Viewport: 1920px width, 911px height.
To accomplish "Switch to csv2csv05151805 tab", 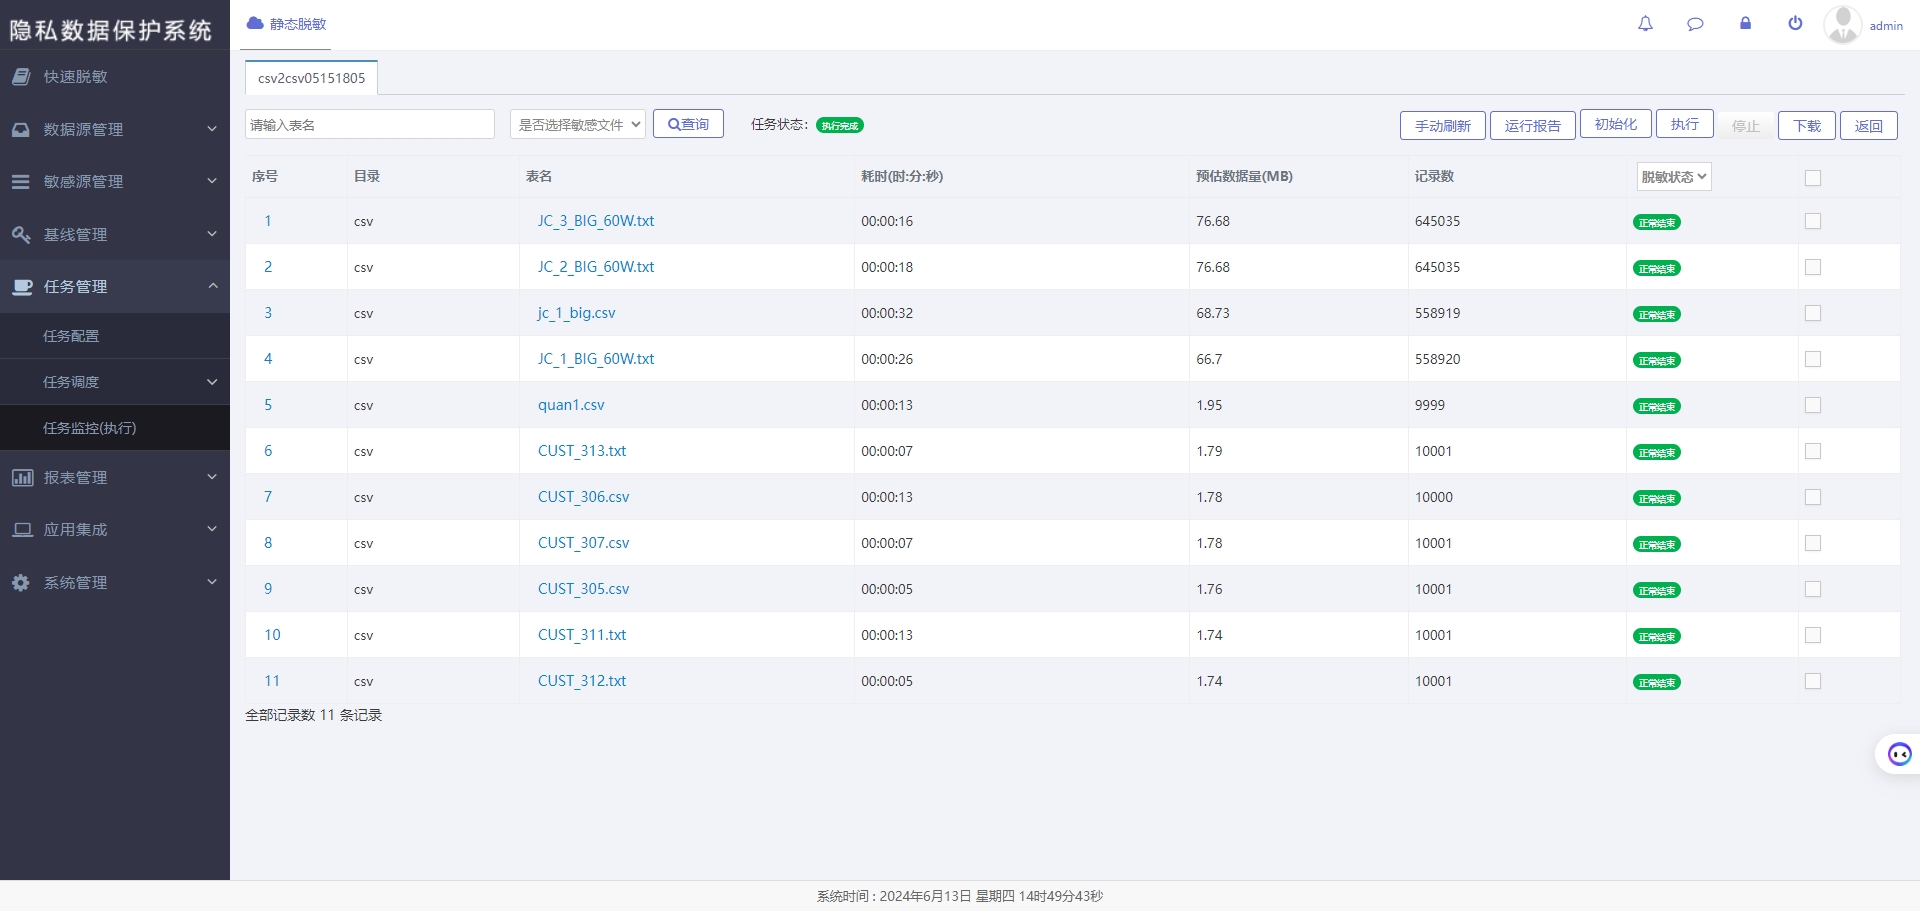I will (311, 78).
